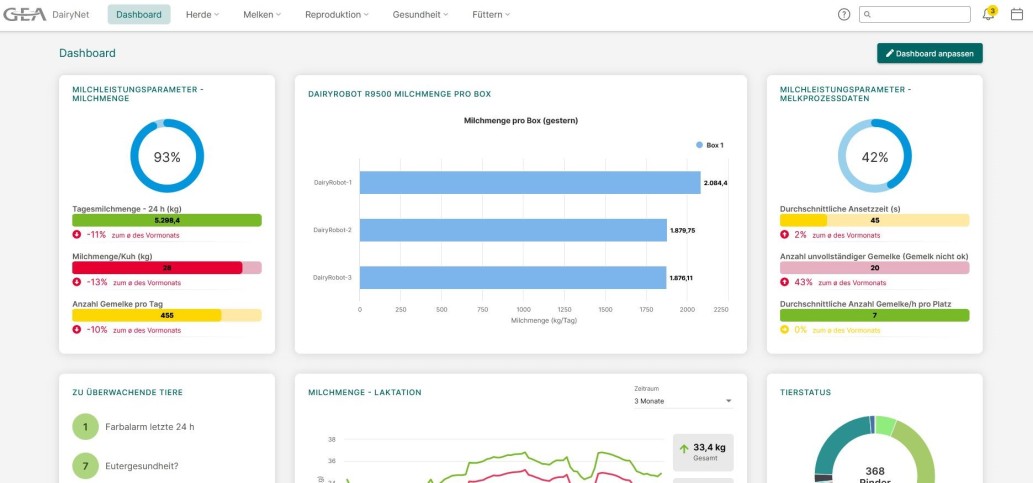Click red down arrow beside -11%

click(x=76, y=235)
